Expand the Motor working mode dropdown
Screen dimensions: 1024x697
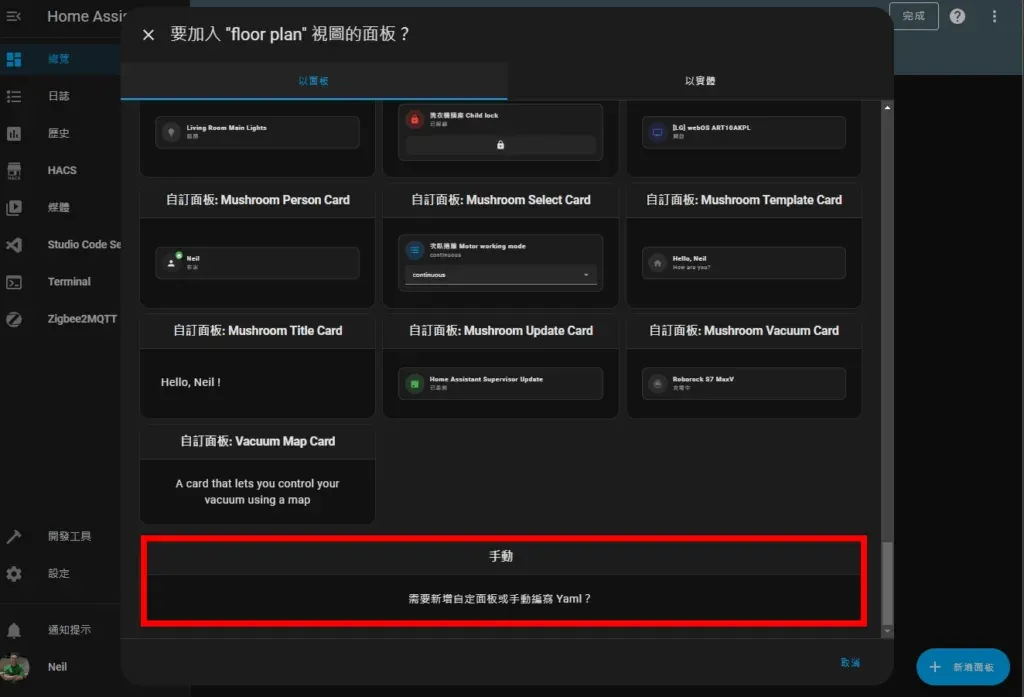click(500, 275)
